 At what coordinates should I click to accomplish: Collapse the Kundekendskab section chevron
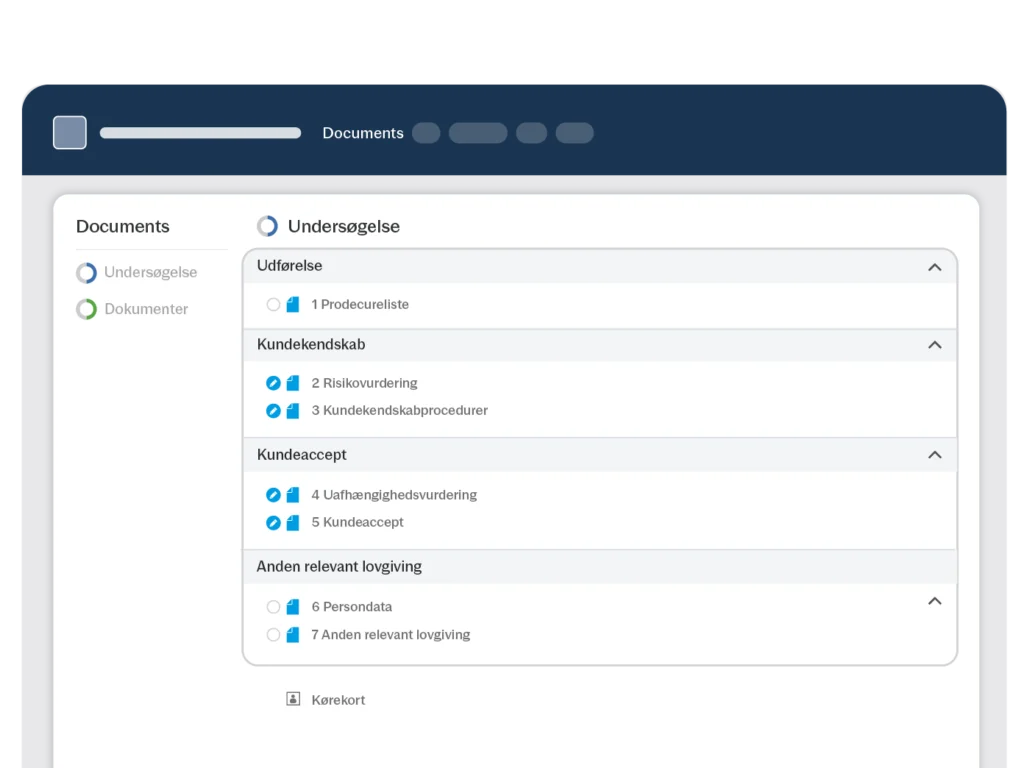934,345
